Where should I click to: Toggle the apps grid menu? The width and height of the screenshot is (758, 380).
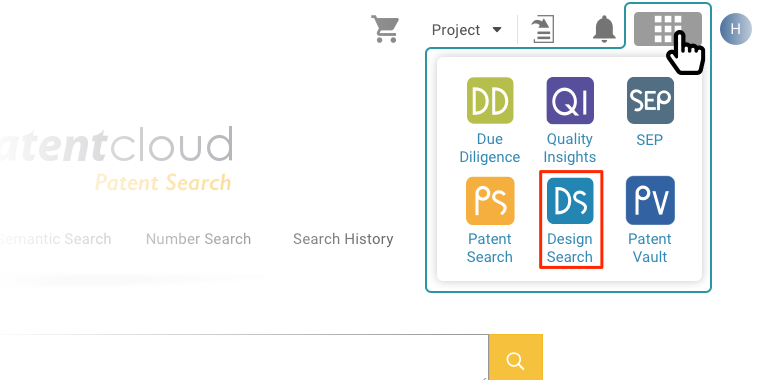668,29
